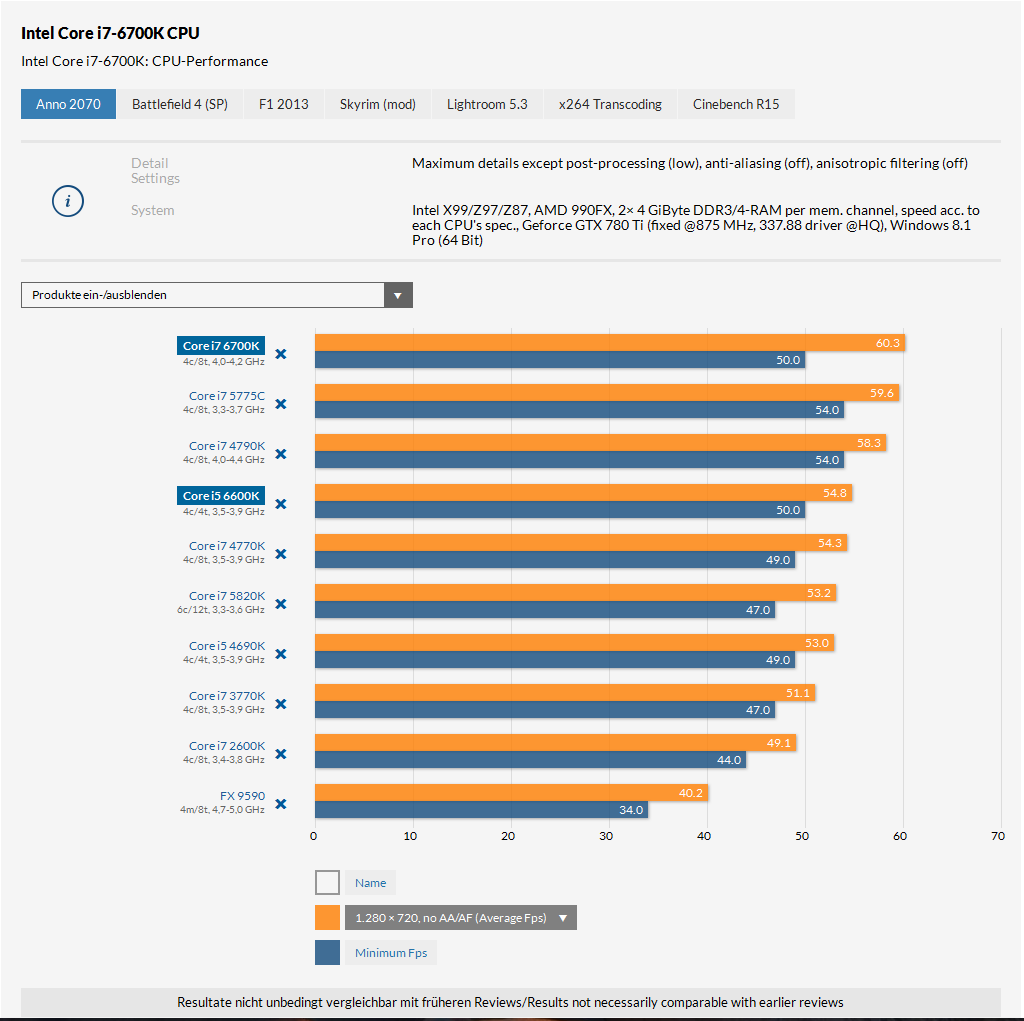The image size is (1024, 1021).
Task: Remove Core i7 5820K with its X icon
Action: [281, 604]
